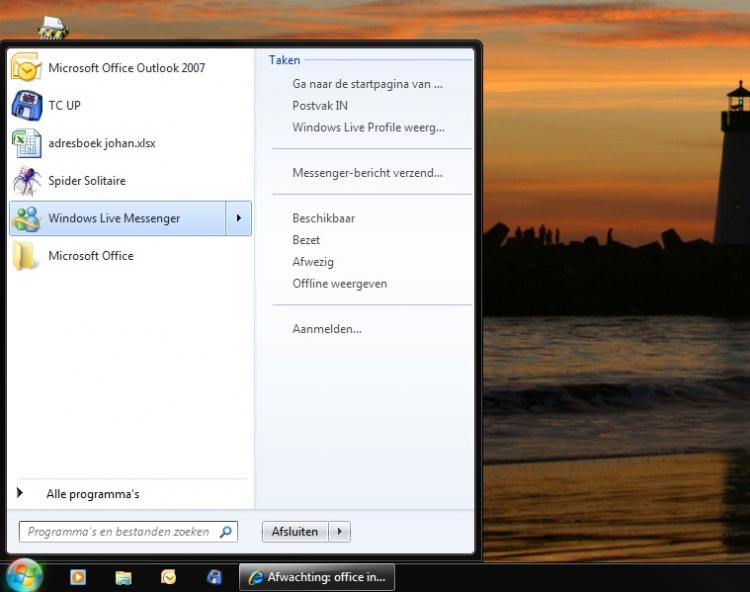Choose Windows Live Profile weergeven
The height and width of the screenshot is (592, 750).
[368, 128]
